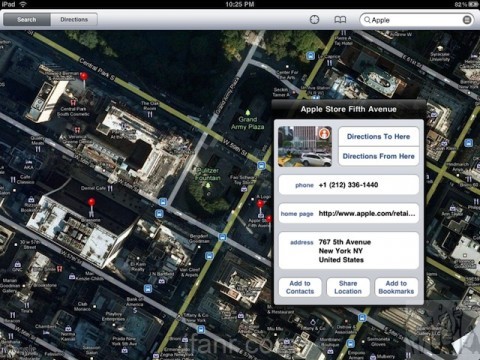Call the store phone number row
480x360 pixels.
click(x=349, y=185)
